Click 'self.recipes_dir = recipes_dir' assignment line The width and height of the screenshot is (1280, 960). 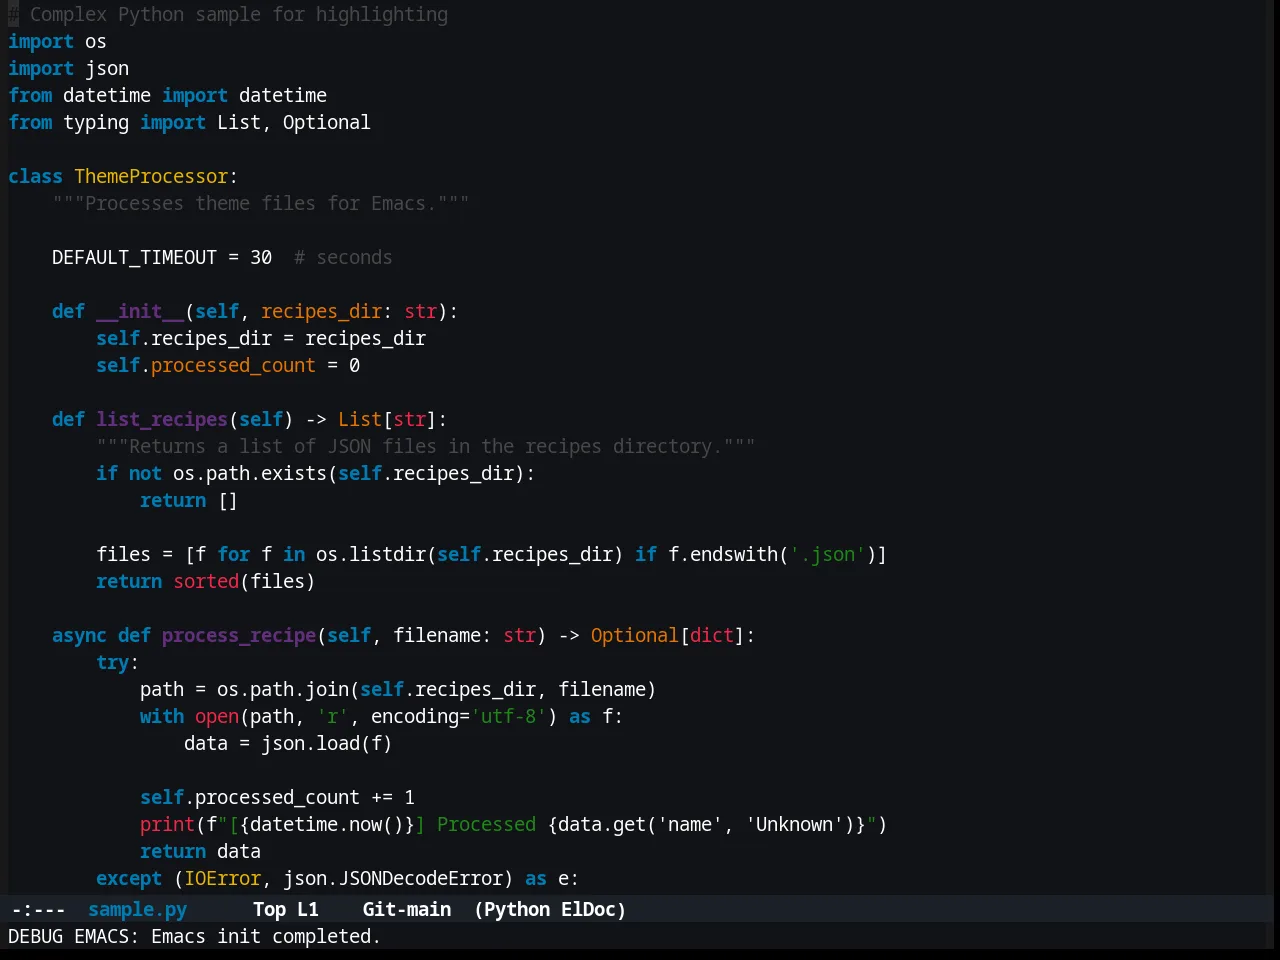(x=261, y=338)
